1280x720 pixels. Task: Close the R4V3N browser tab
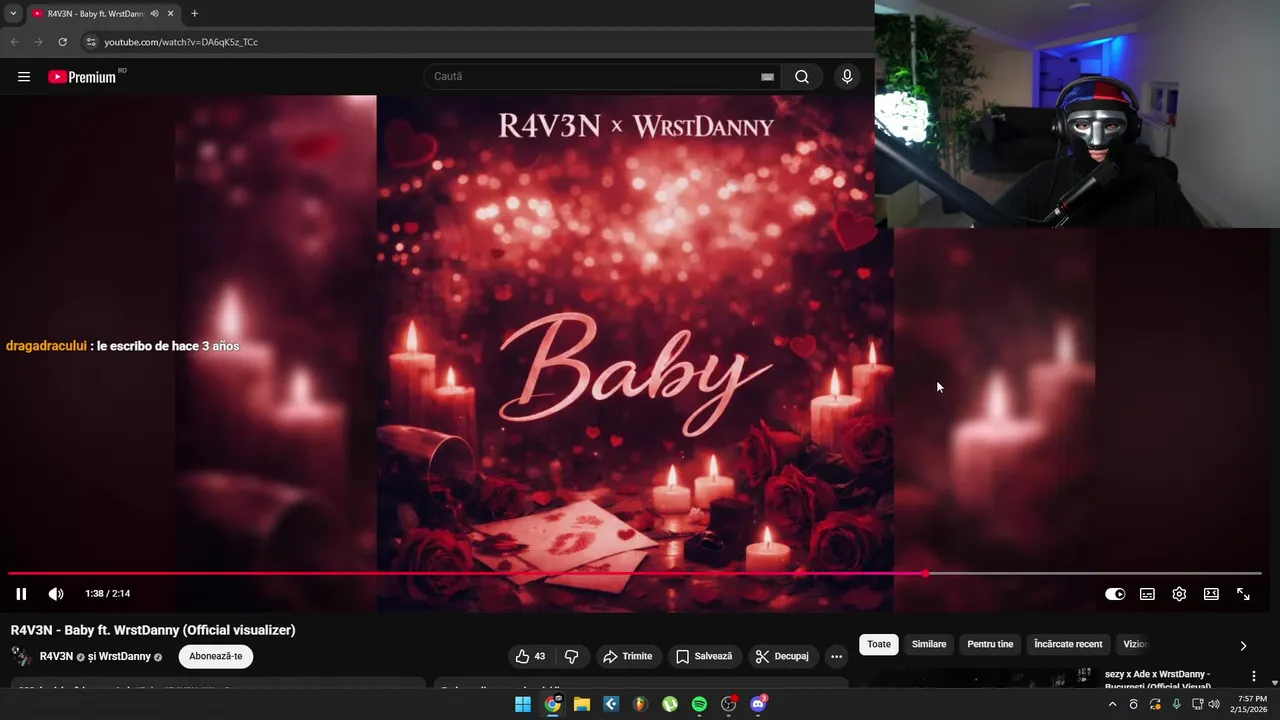click(x=170, y=14)
